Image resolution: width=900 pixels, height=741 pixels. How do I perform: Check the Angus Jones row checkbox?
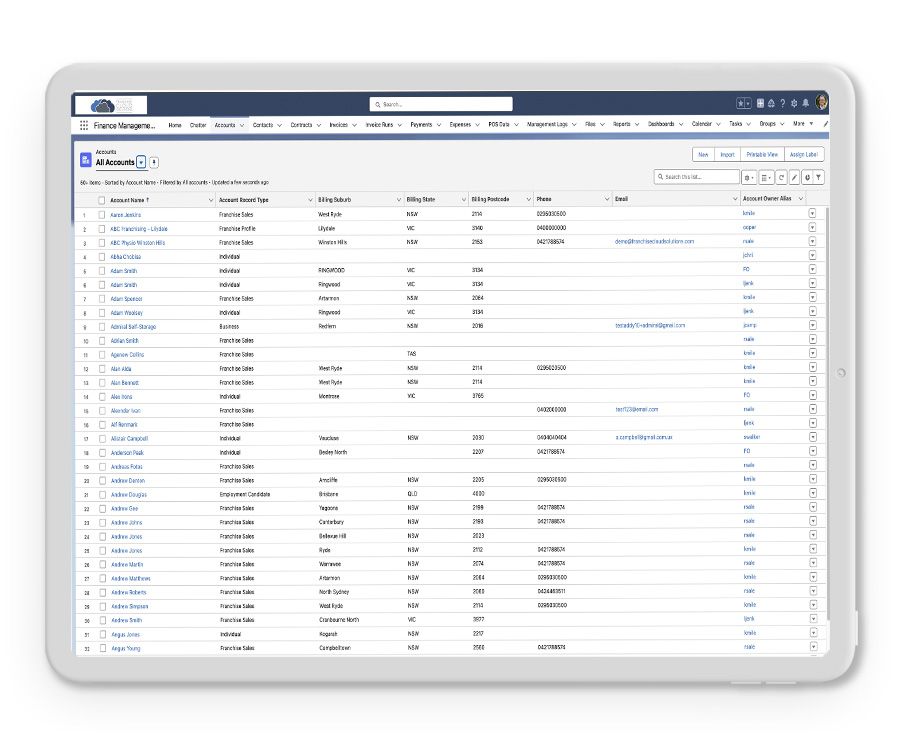pos(103,634)
